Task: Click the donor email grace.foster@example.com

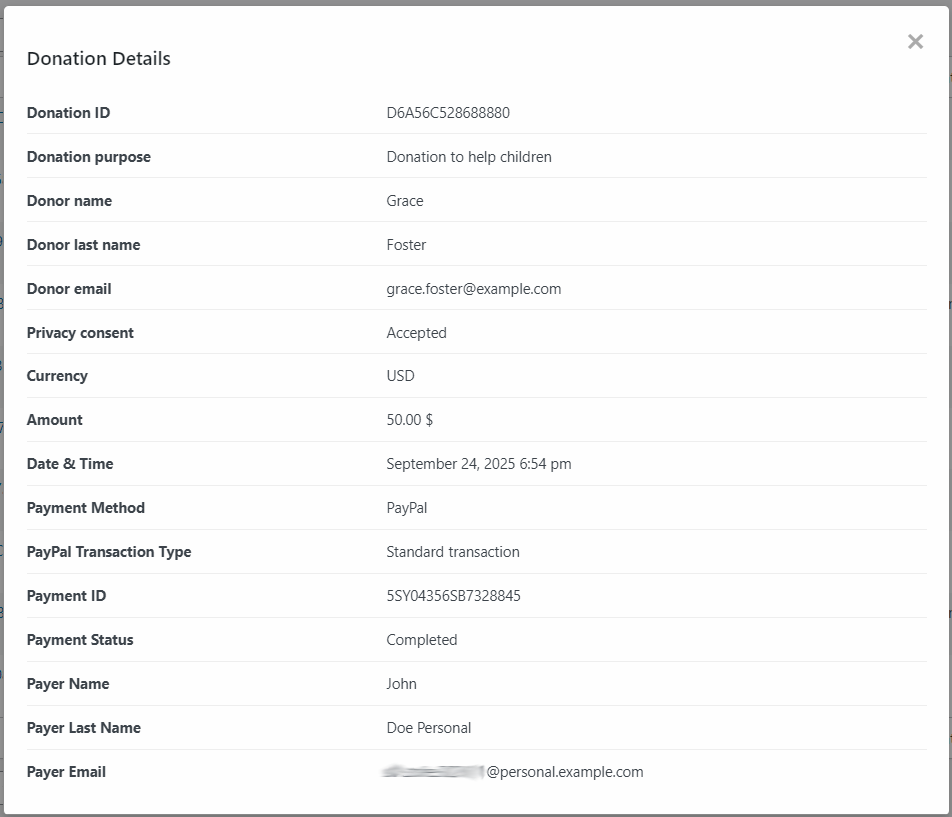Action: tap(474, 289)
